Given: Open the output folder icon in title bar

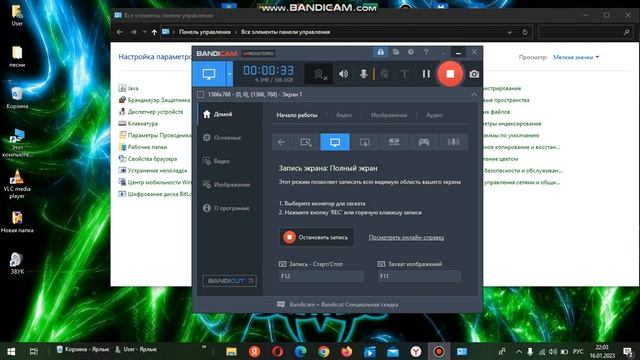Looking at the screenshot, I should point(396,52).
